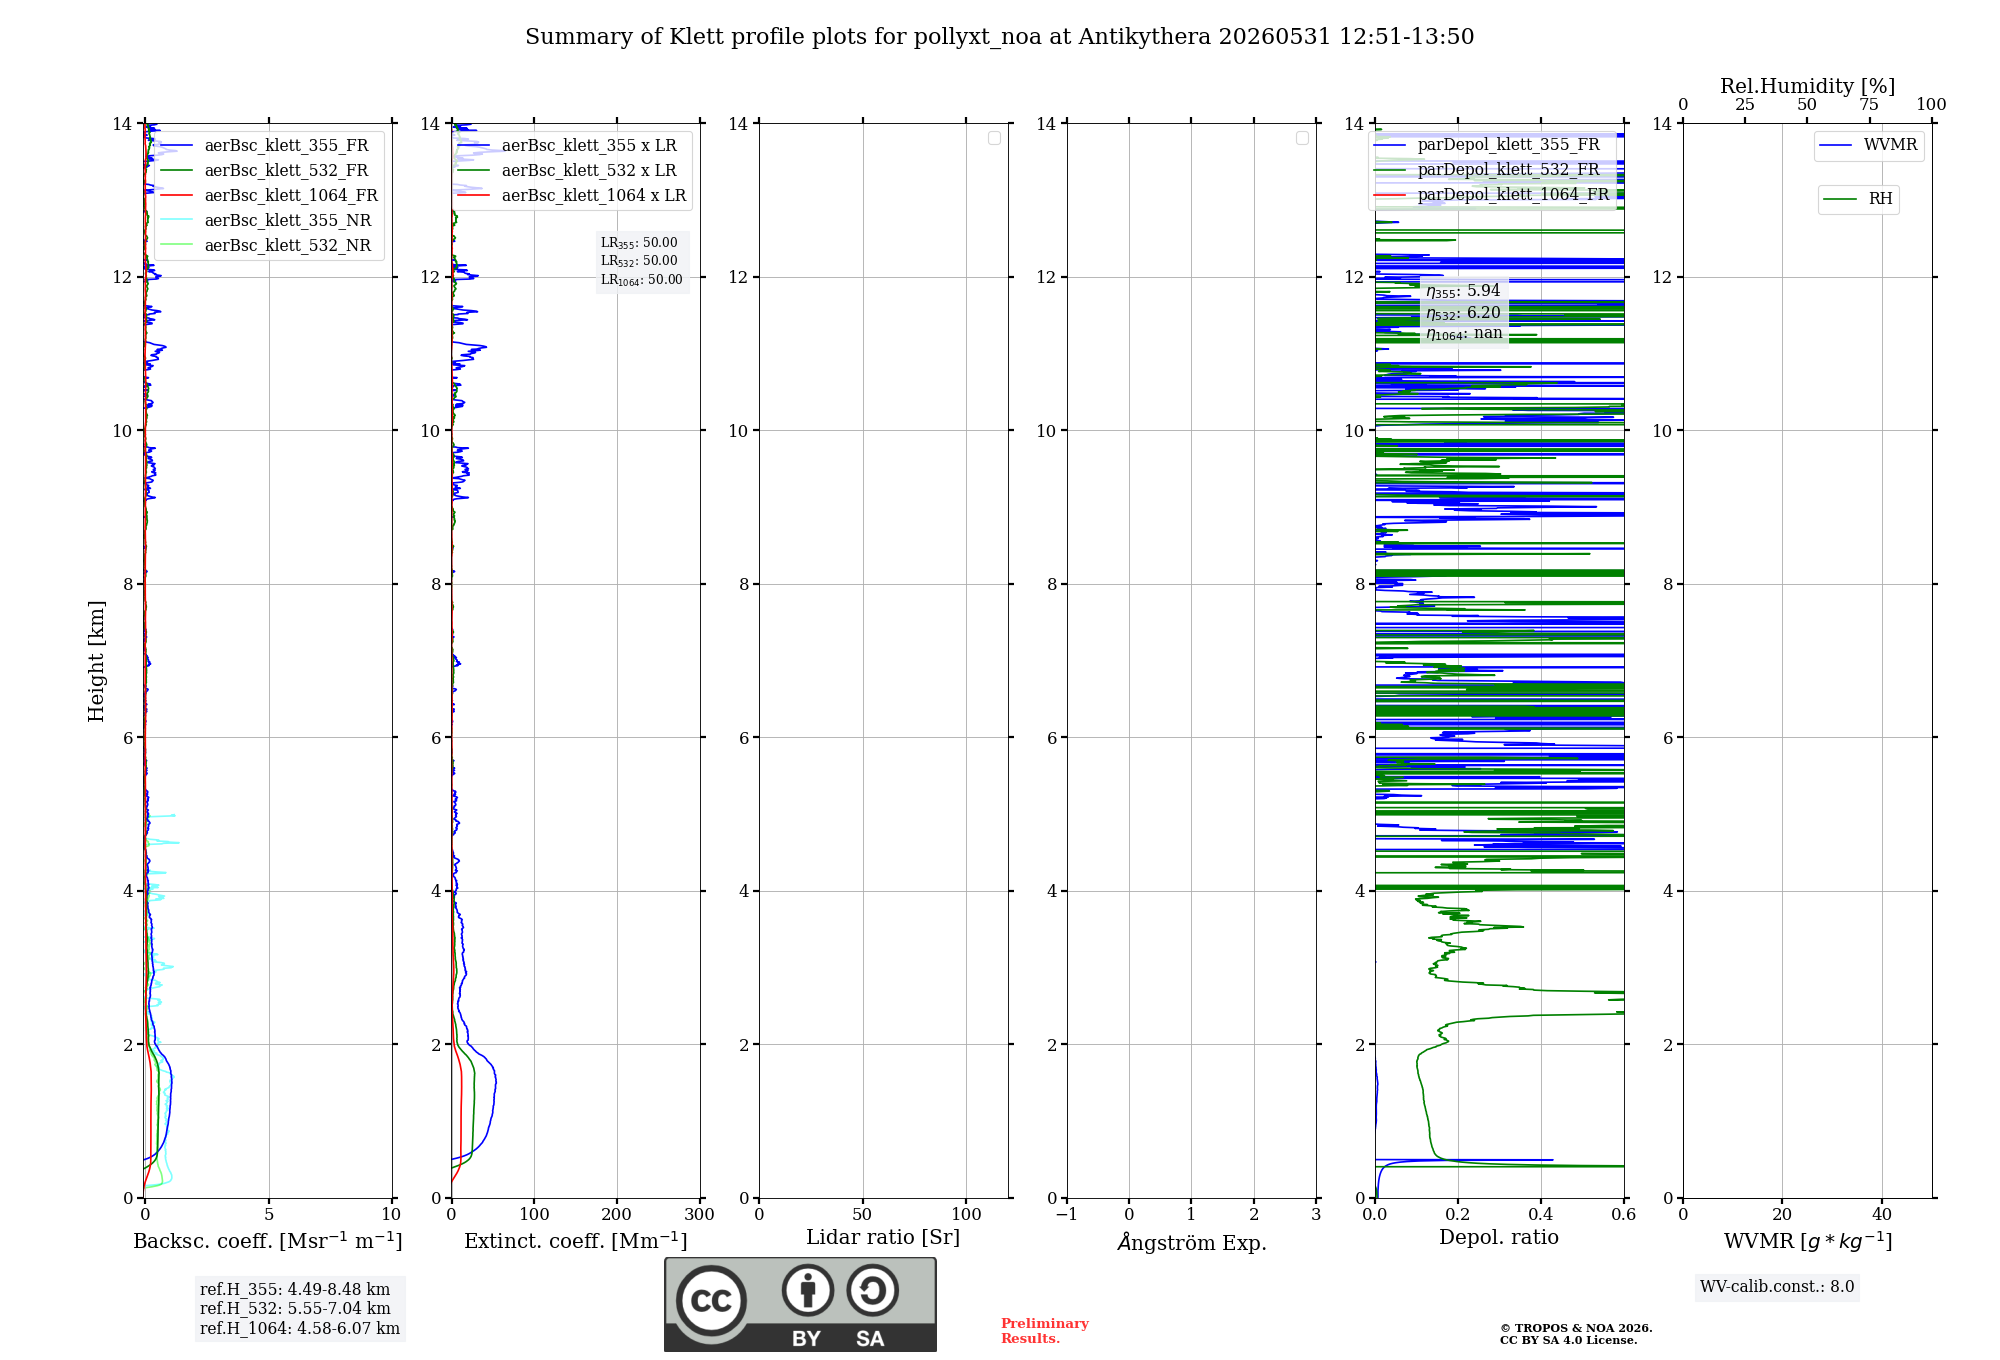
Task: Click the η532: 6.20 annotation
Action: (1463, 313)
